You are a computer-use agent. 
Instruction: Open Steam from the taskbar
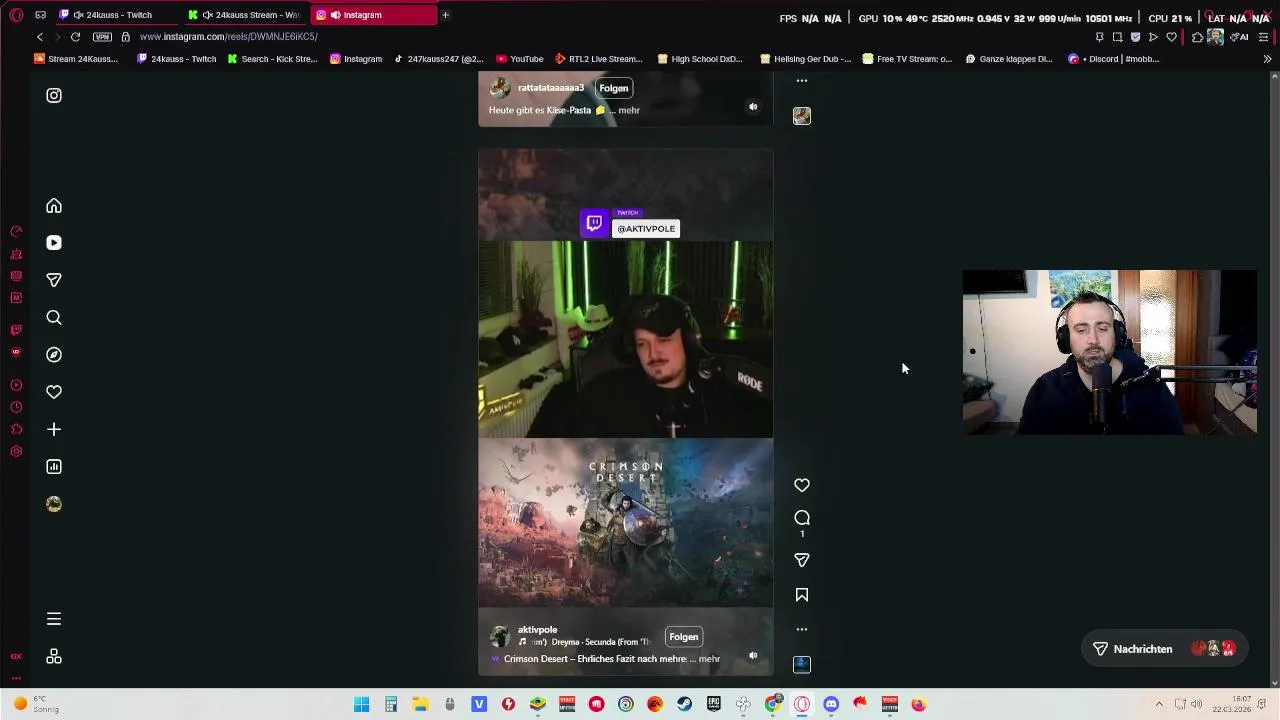pos(684,705)
